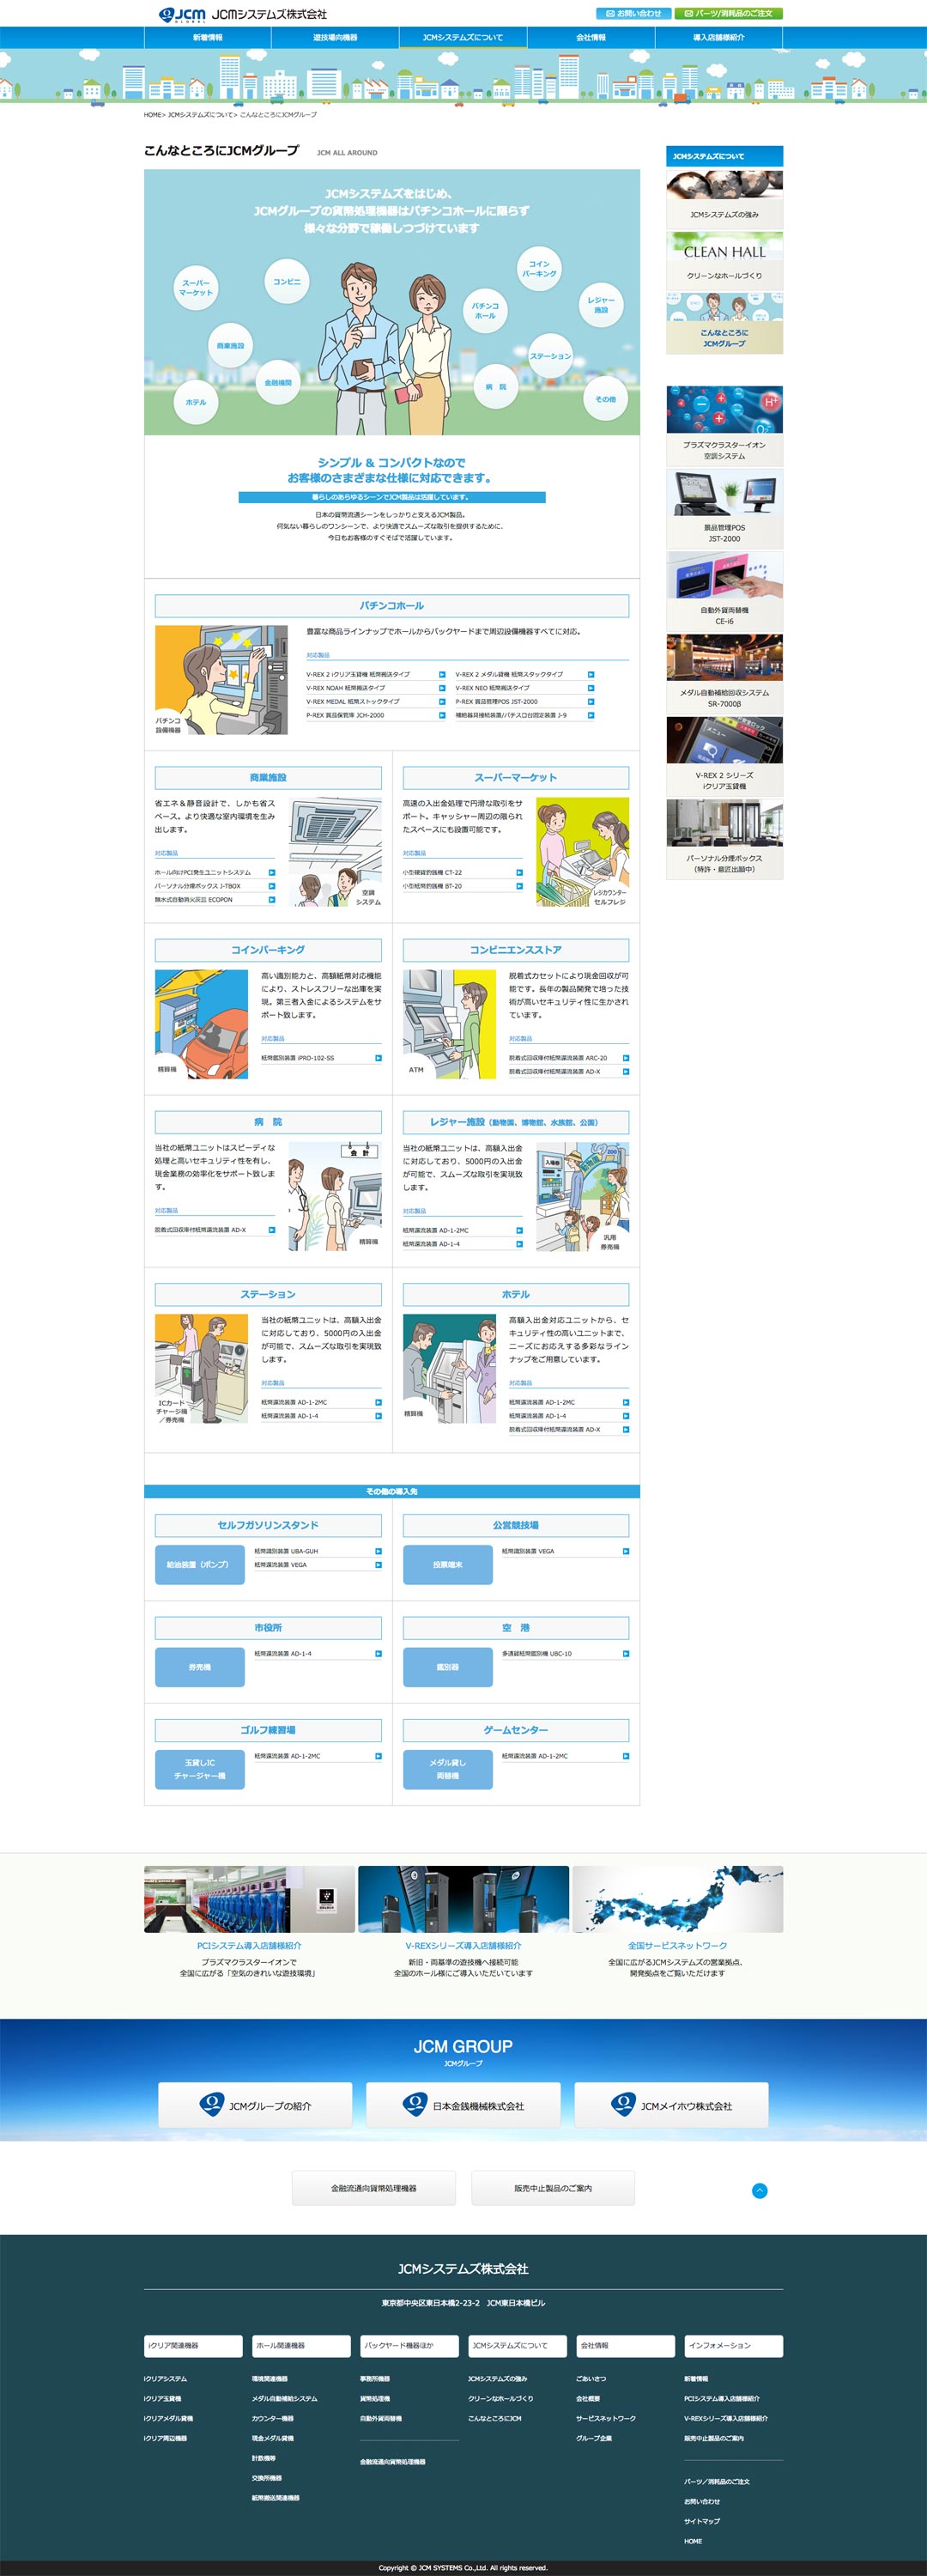Click the スーパーマーケット bubble in the hero illustration
The width and height of the screenshot is (927, 2576).
coord(196,288)
